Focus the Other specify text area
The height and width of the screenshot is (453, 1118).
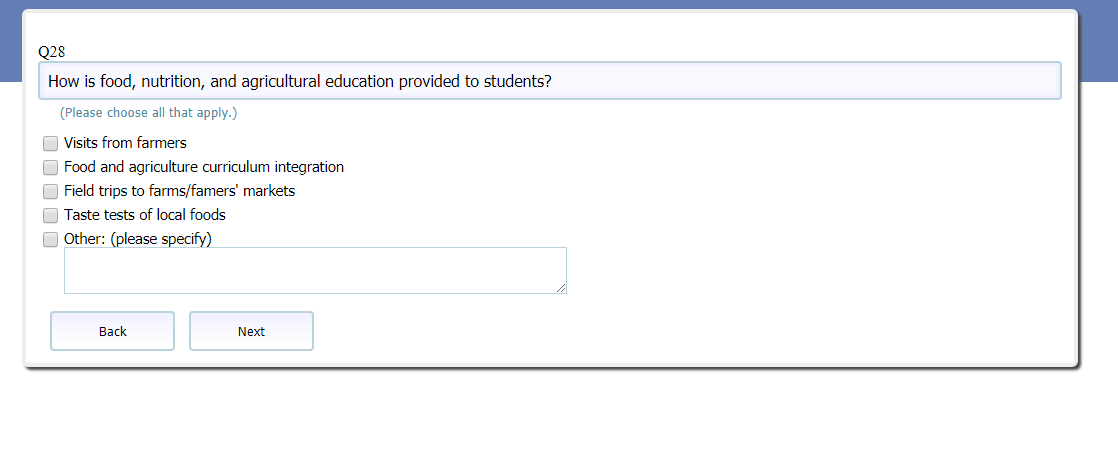[315, 270]
